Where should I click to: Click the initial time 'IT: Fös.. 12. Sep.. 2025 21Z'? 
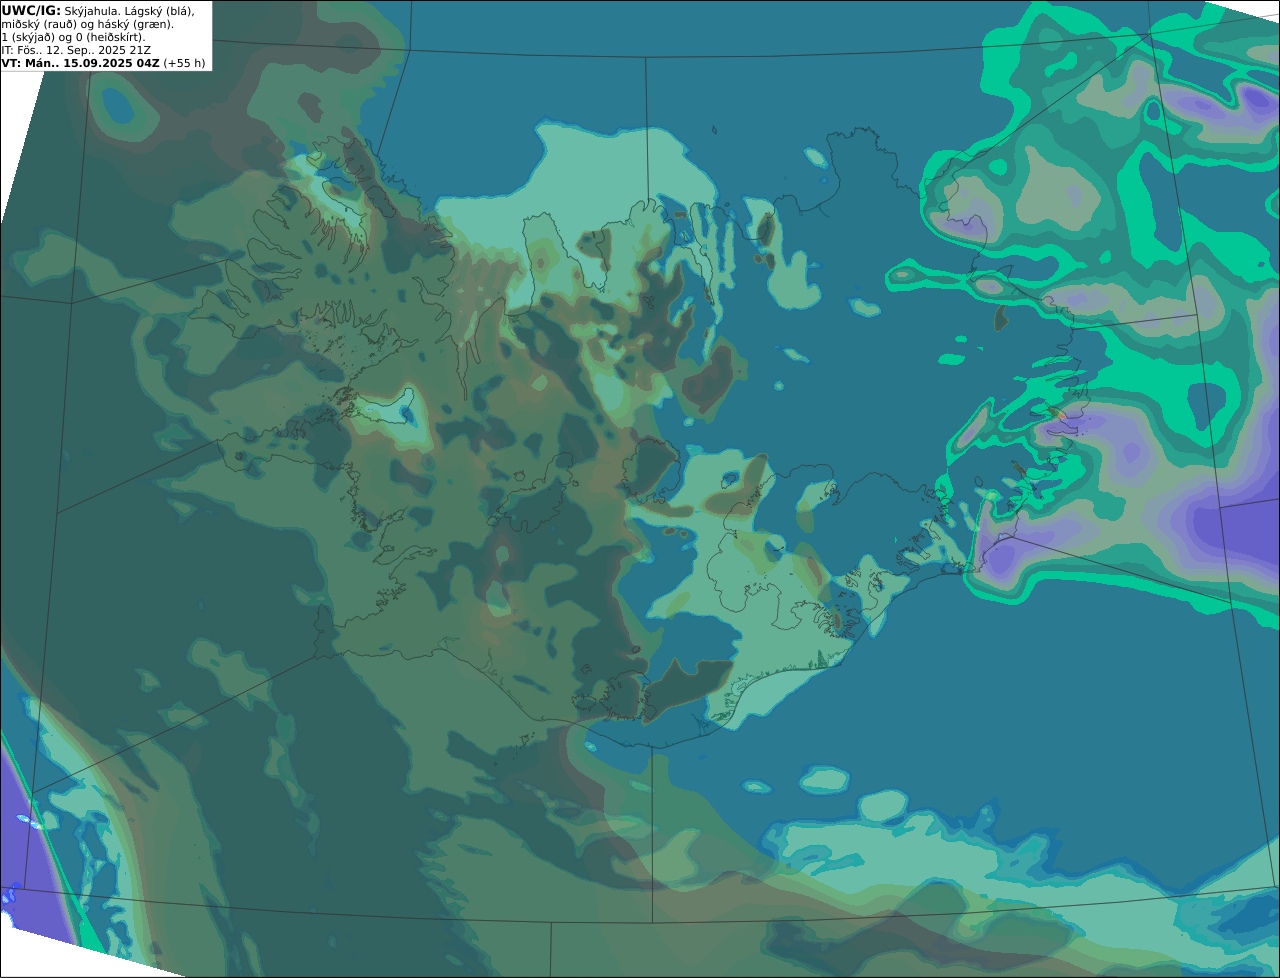pyautogui.click(x=76, y=50)
